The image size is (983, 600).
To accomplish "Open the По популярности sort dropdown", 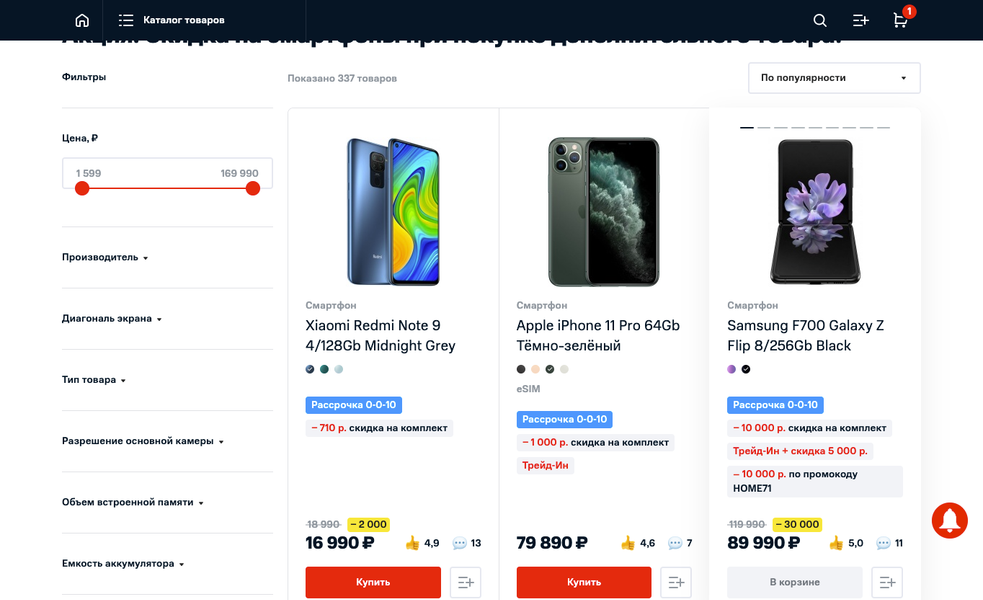I will coord(834,78).
